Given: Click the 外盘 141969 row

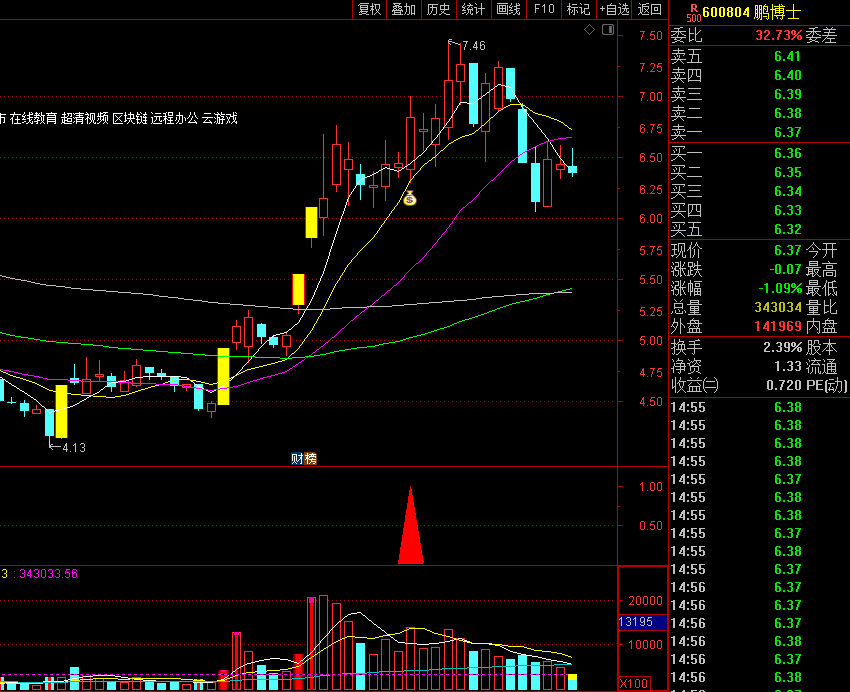Looking at the screenshot, I should [x=736, y=326].
